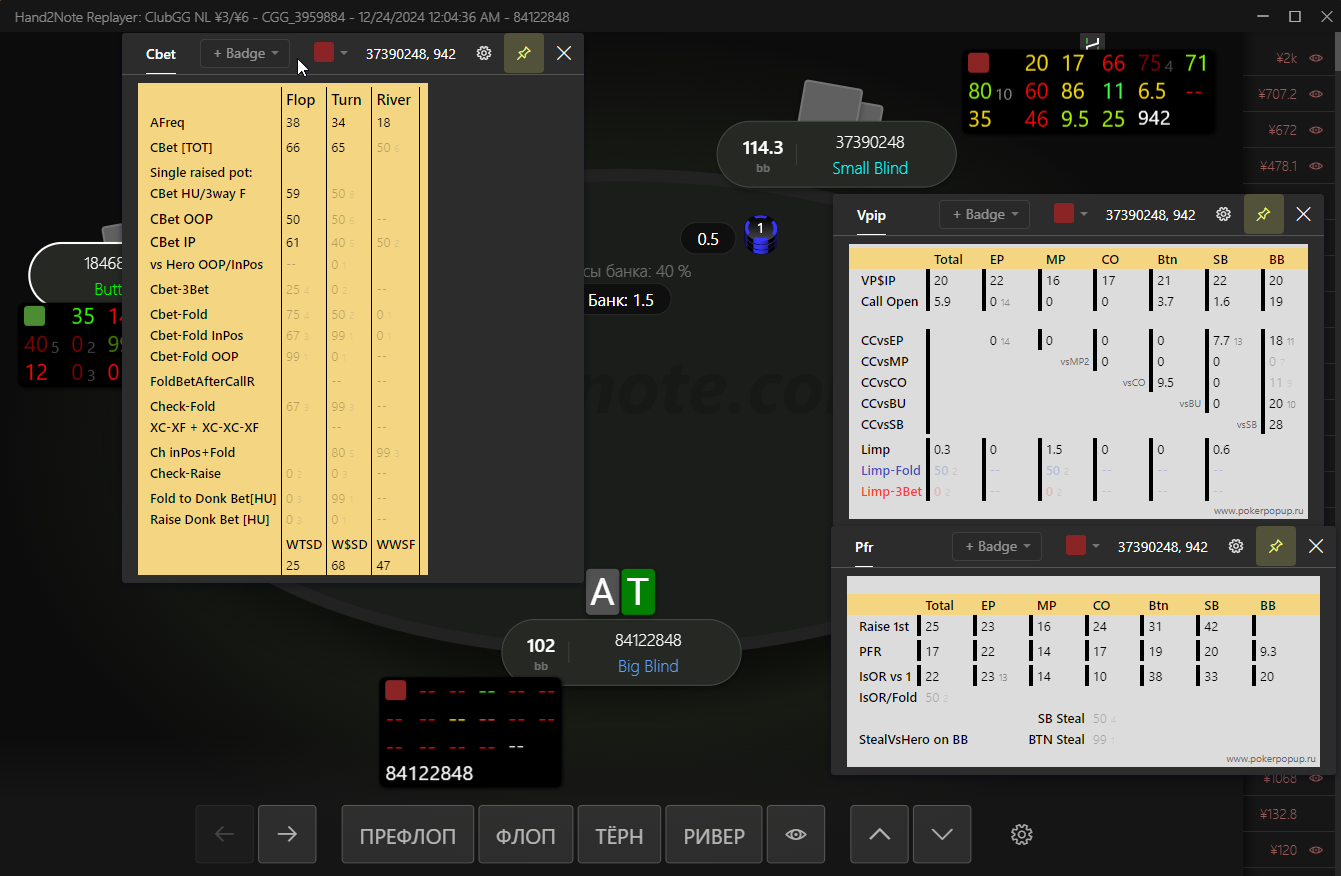This screenshot has width=1341, height=876.
Task: Click the hero's Ace card
Action: click(x=602, y=592)
